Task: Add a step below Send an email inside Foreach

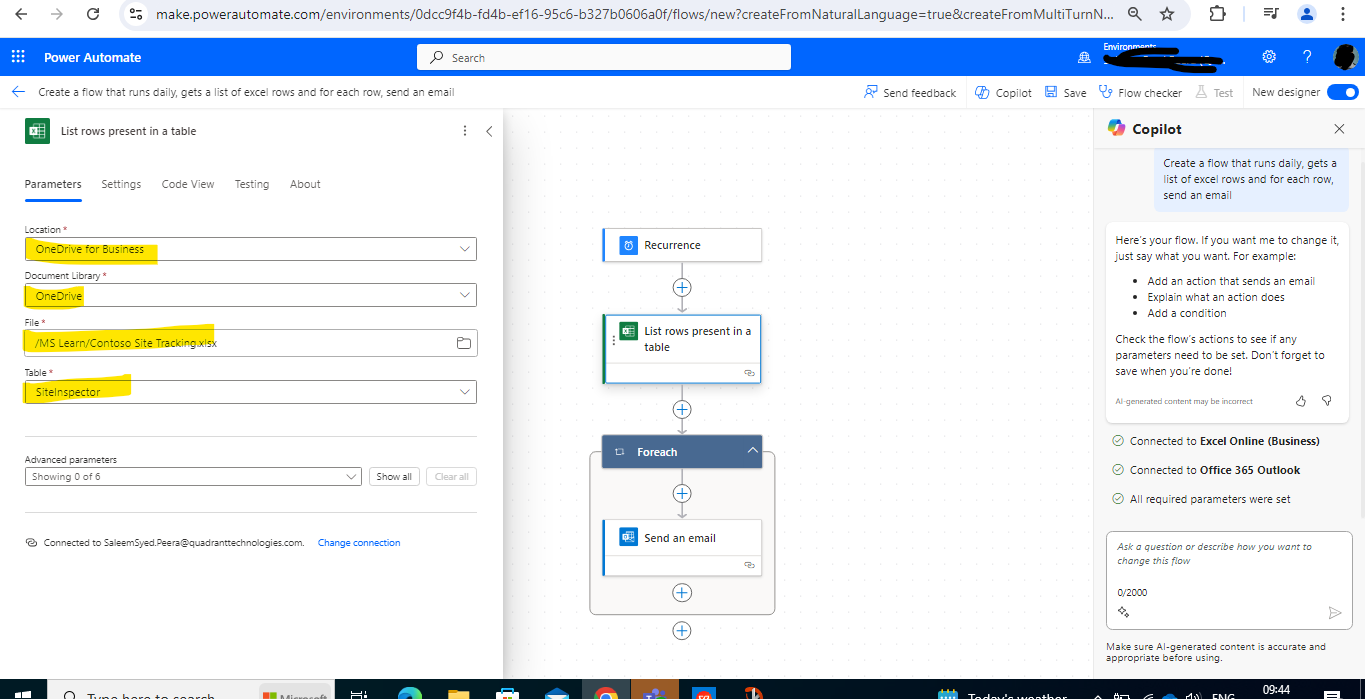Action: (x=682, y=593)
